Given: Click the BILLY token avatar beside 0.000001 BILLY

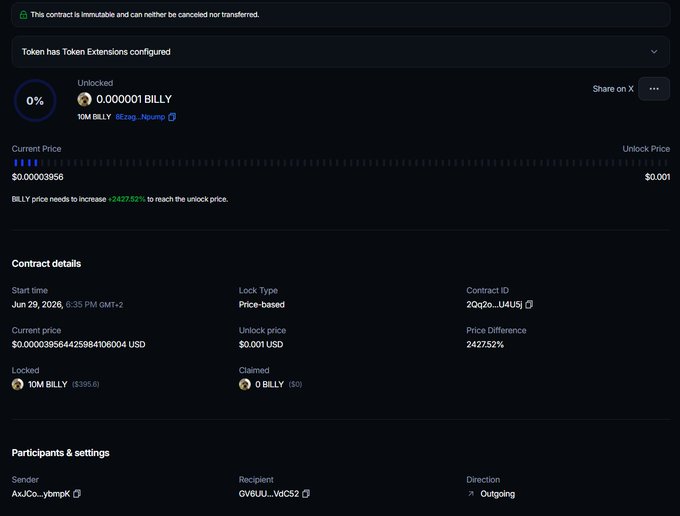Looking at the screenshot, I should pyautogui.click(x=85, y=99).
